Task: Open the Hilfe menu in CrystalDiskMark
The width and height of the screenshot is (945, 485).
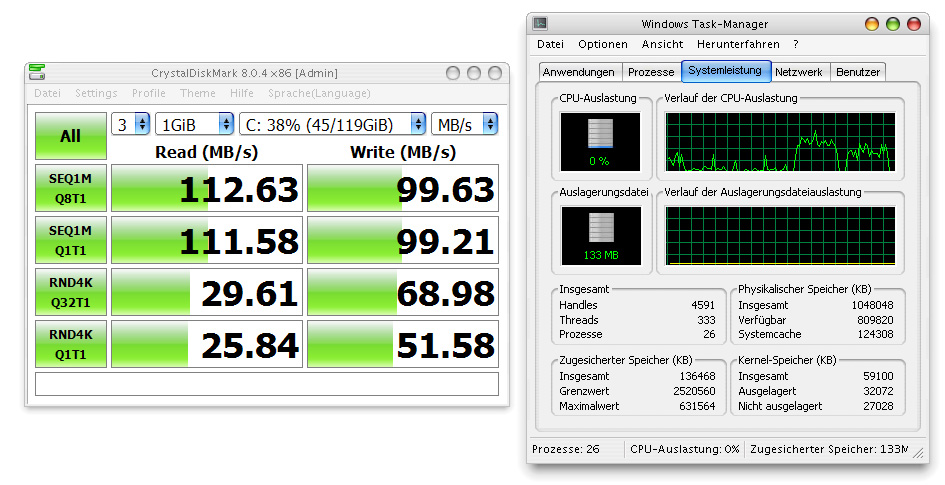Action: pos(241,93)
